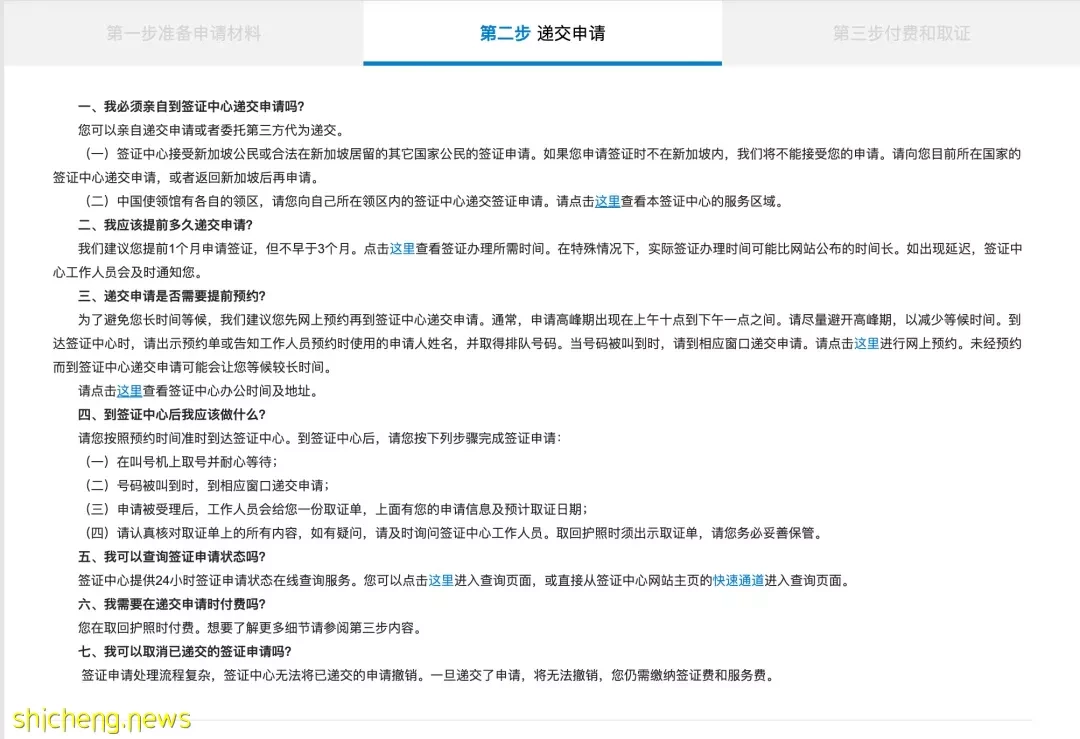Select heading 七、我可以取消已递交的签证申请吗?

point(185,651)
